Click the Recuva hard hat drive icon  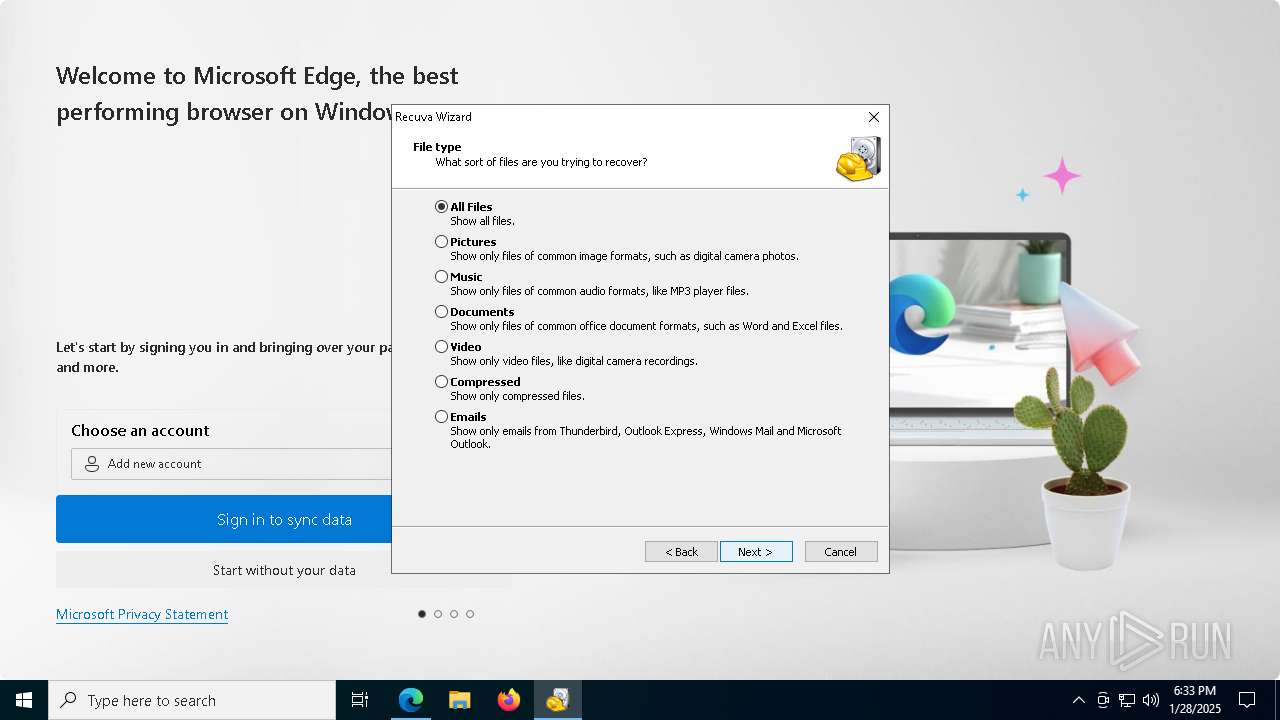pos(858,159)
